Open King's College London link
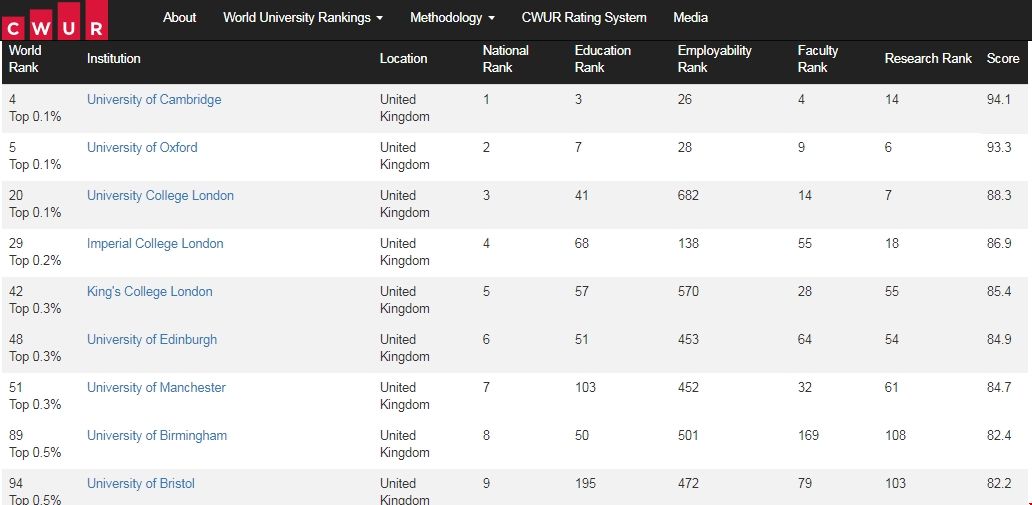 click(150, 292)
